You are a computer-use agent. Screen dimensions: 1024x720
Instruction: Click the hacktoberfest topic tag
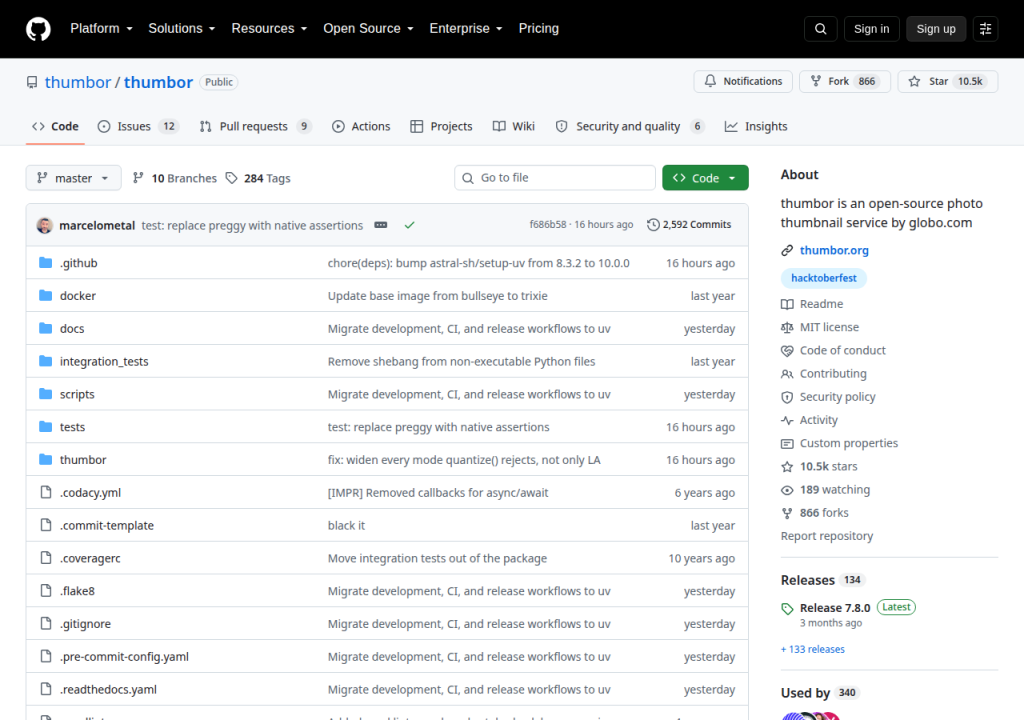pyautogui.click(x=824, y=278)
